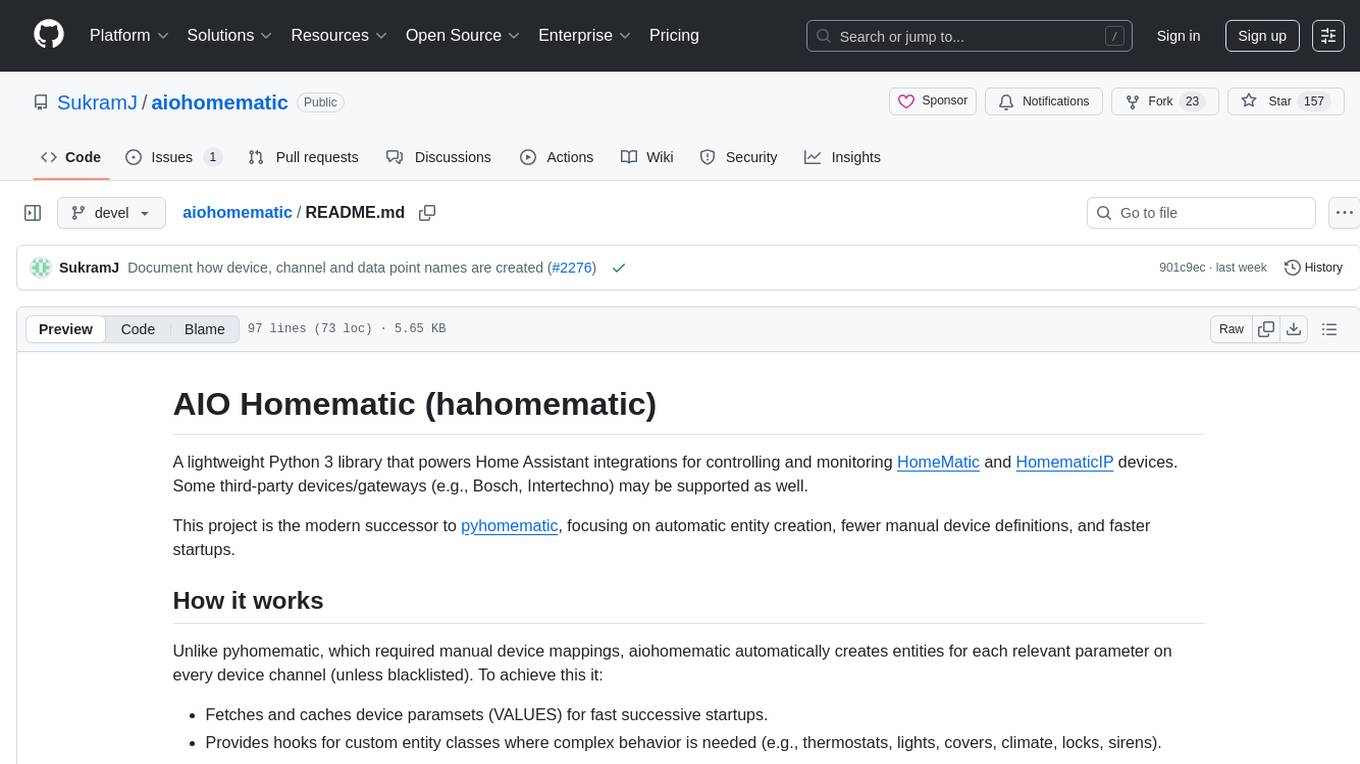Open the Insights tab
1360x764 pixels.
[842, 157]
